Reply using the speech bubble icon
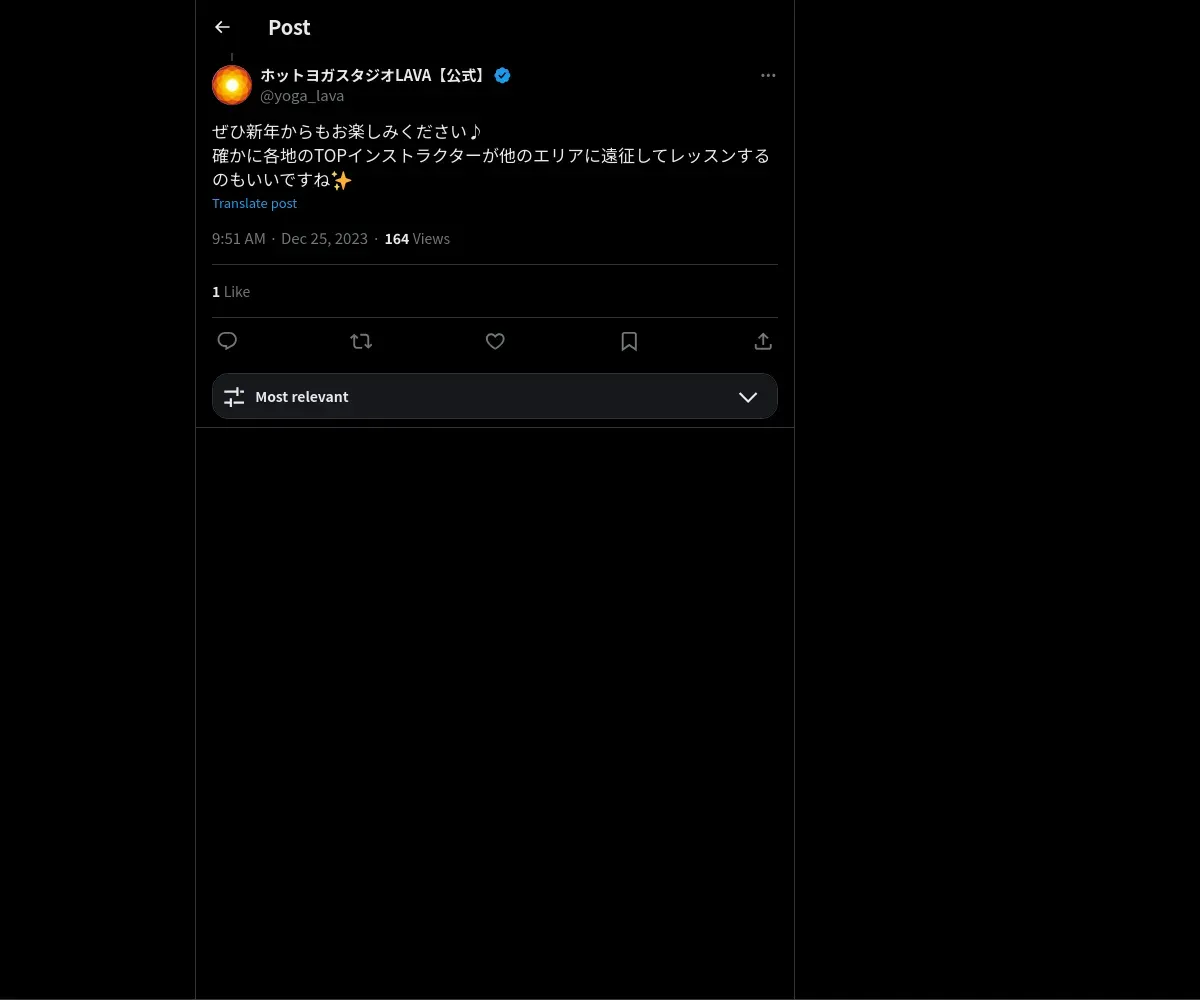 pos(227,341)
